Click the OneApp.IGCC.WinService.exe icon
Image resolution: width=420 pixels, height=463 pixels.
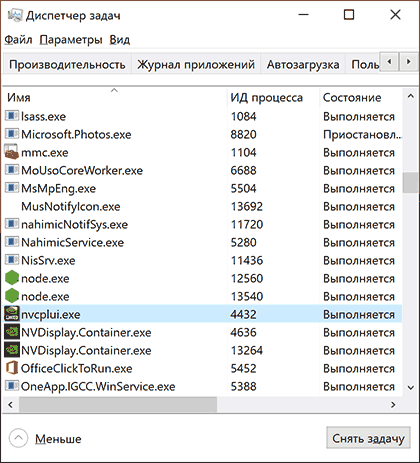click(12, 386)
